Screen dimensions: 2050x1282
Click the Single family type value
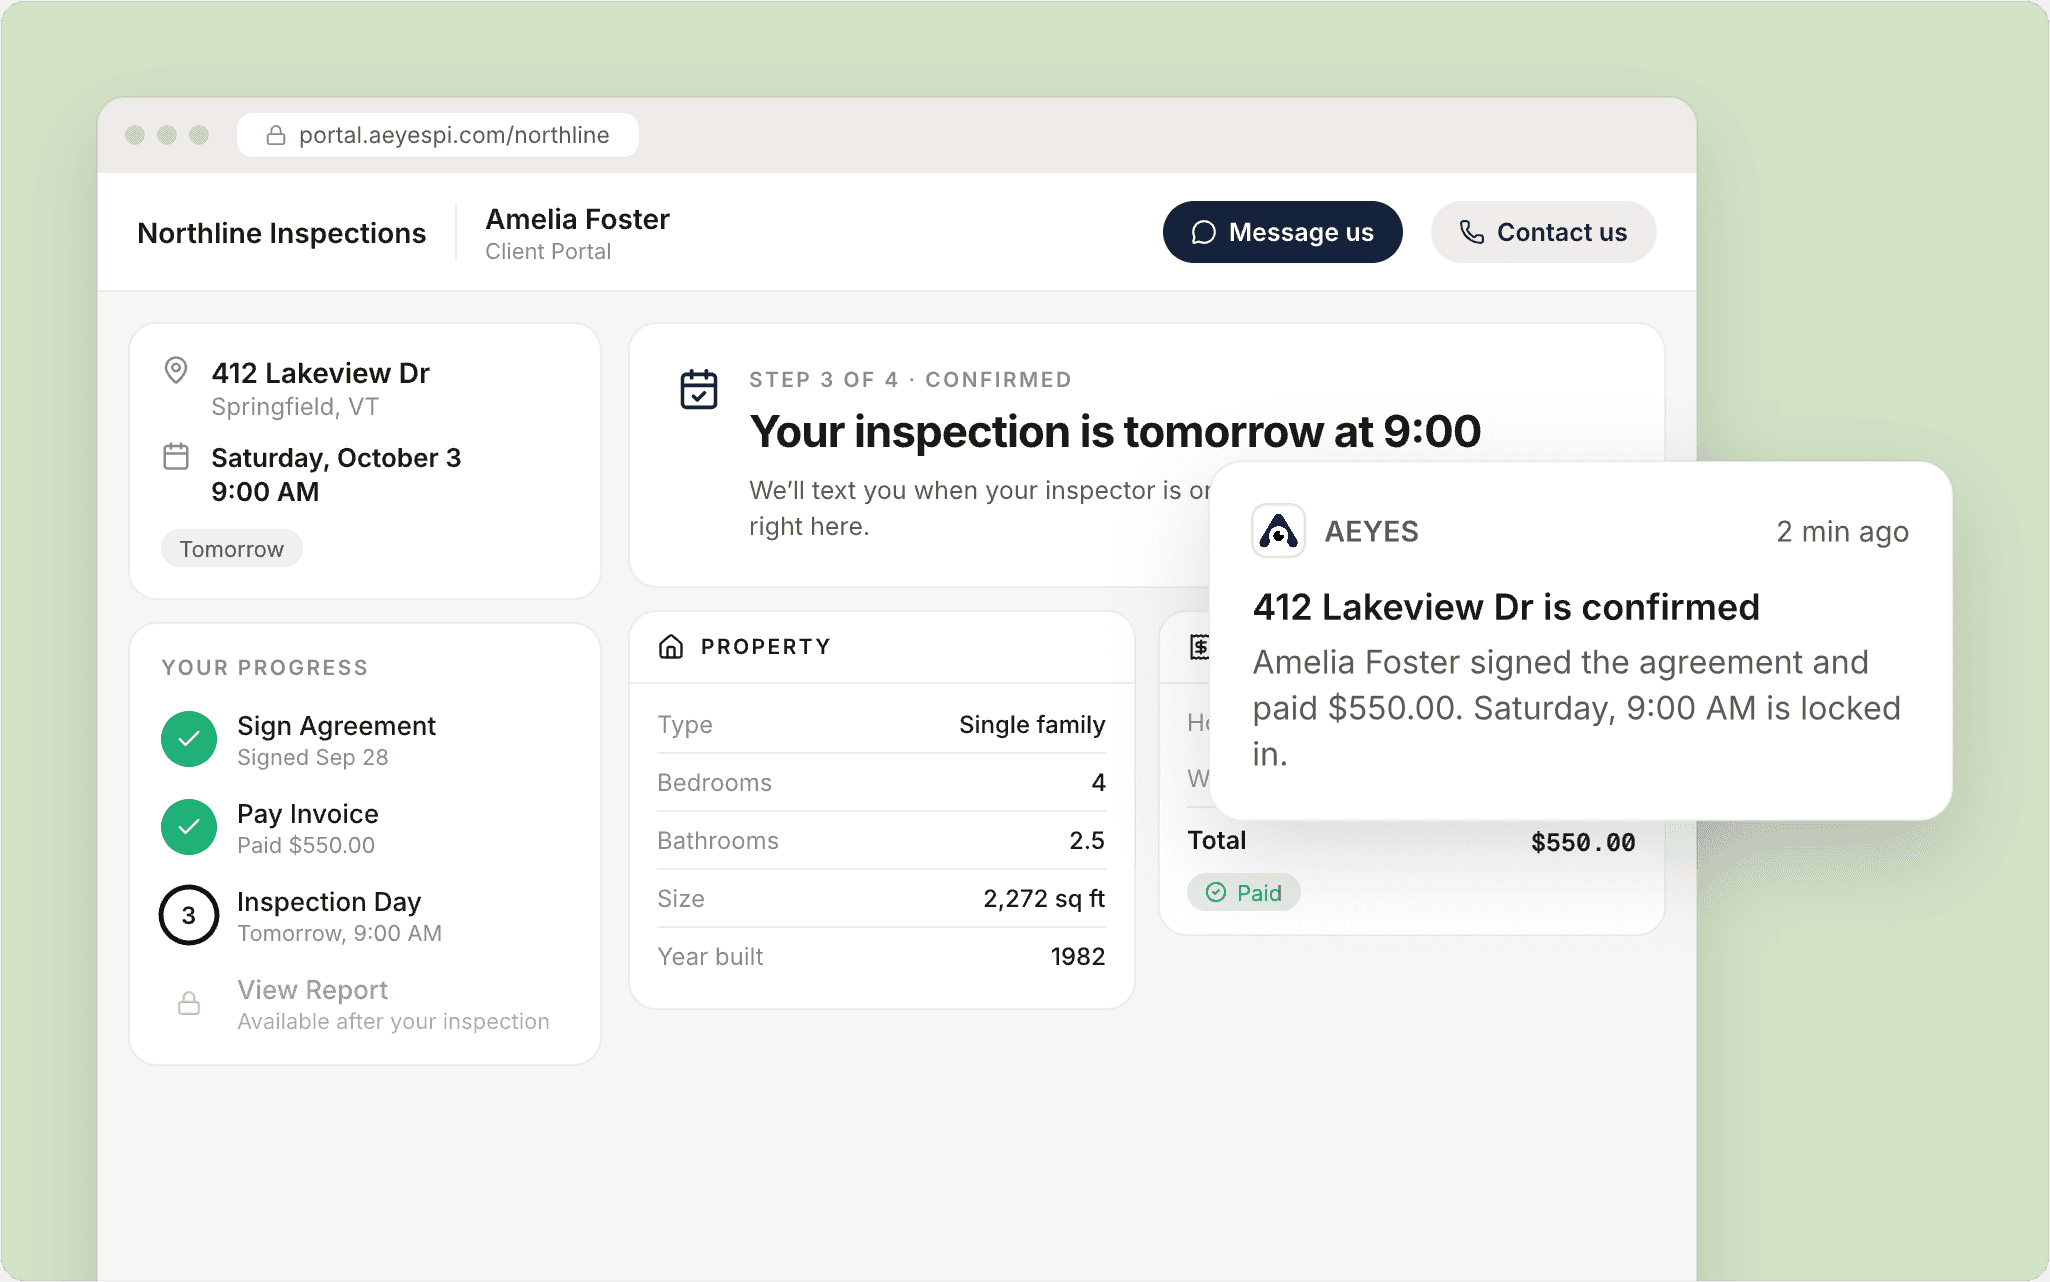[1032, 724]
